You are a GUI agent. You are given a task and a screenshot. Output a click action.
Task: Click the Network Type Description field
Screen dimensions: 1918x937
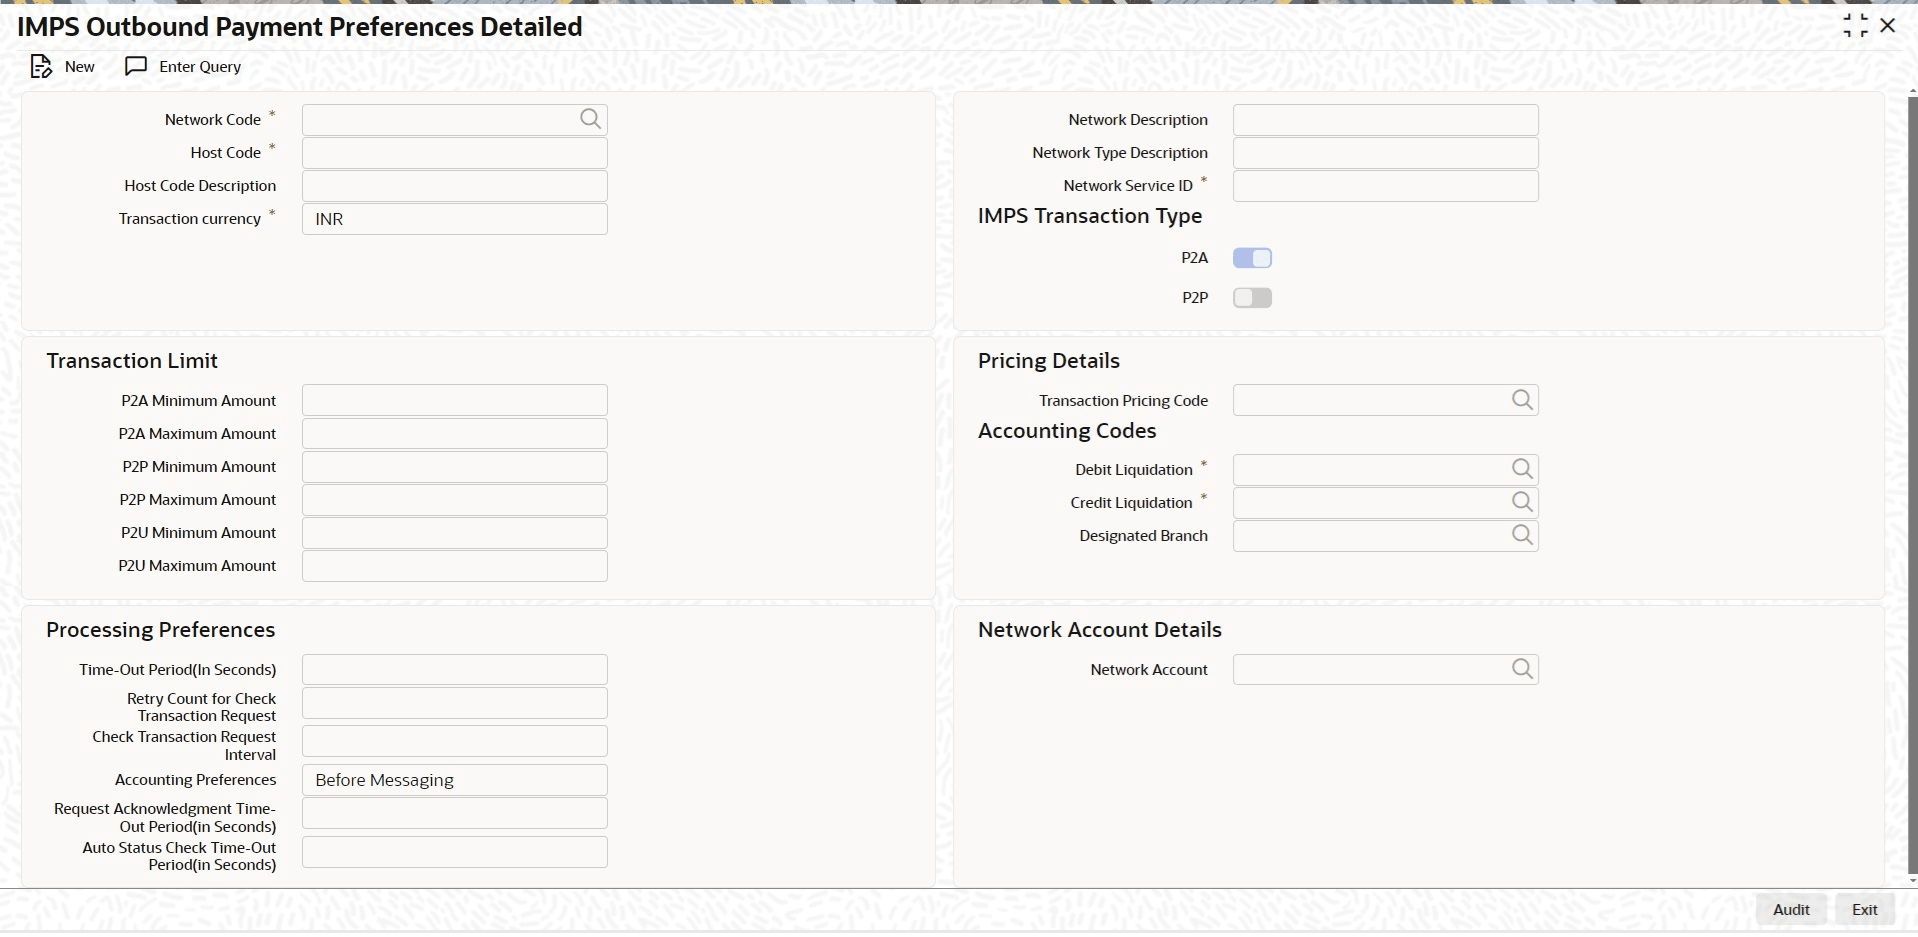[x=1386, y=153]
